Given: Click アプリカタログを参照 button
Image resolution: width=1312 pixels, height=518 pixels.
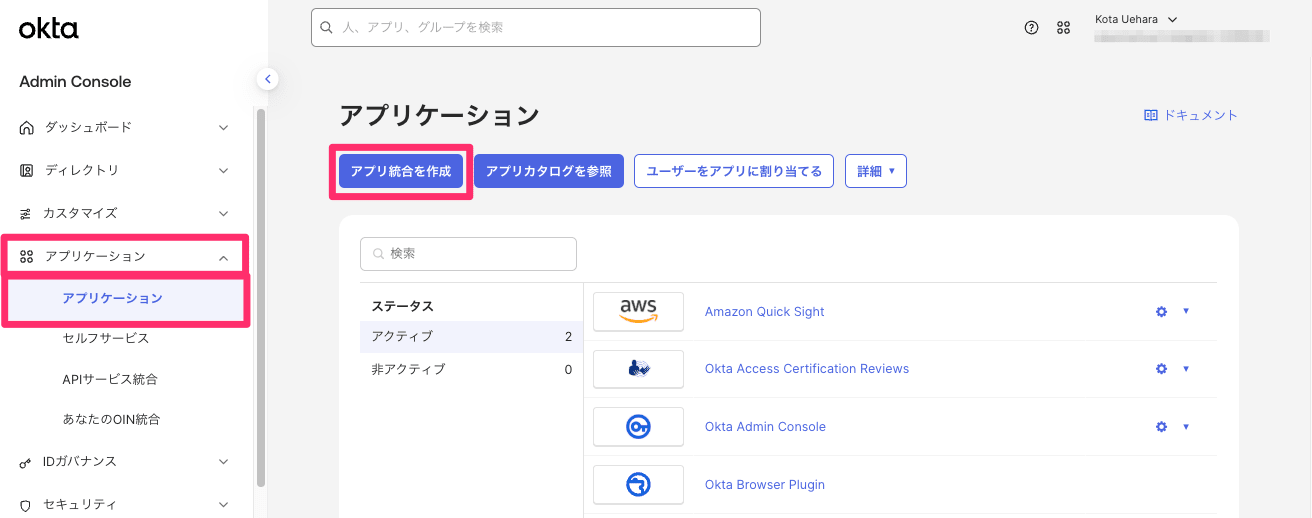Looking at the screenshot, I should (549, 171).
